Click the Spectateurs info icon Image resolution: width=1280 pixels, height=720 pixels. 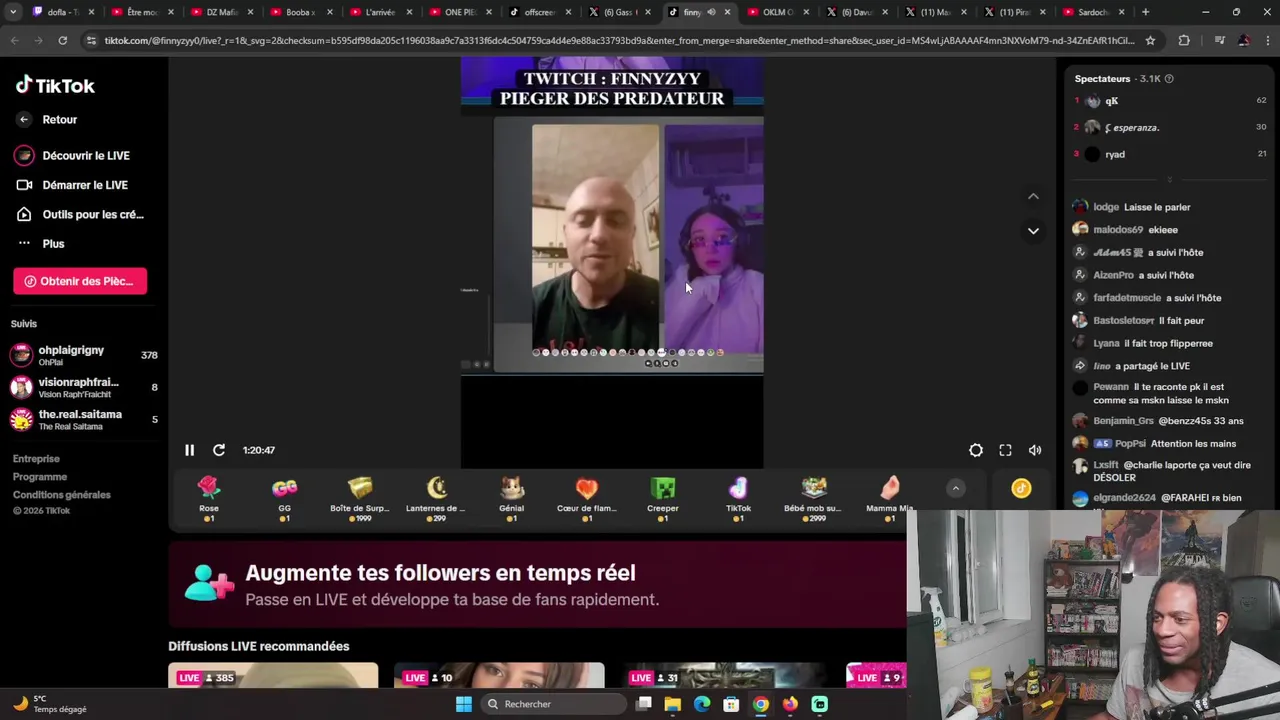(1169, 79)
